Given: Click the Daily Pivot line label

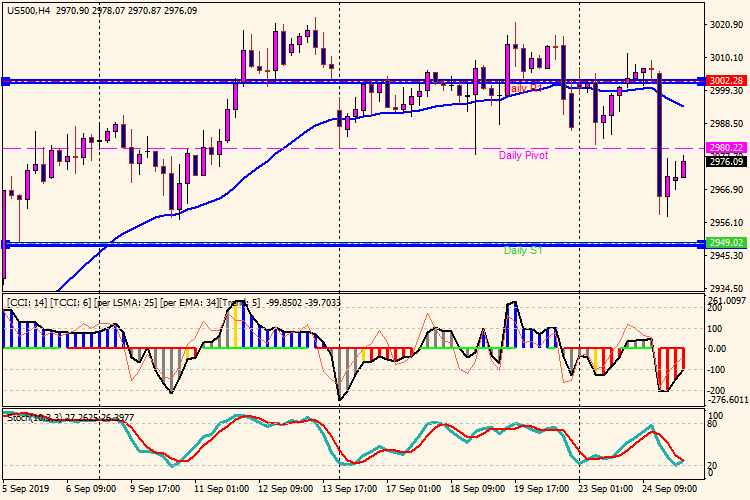Looking at the screenshot, I should click(x=523, y=156).
